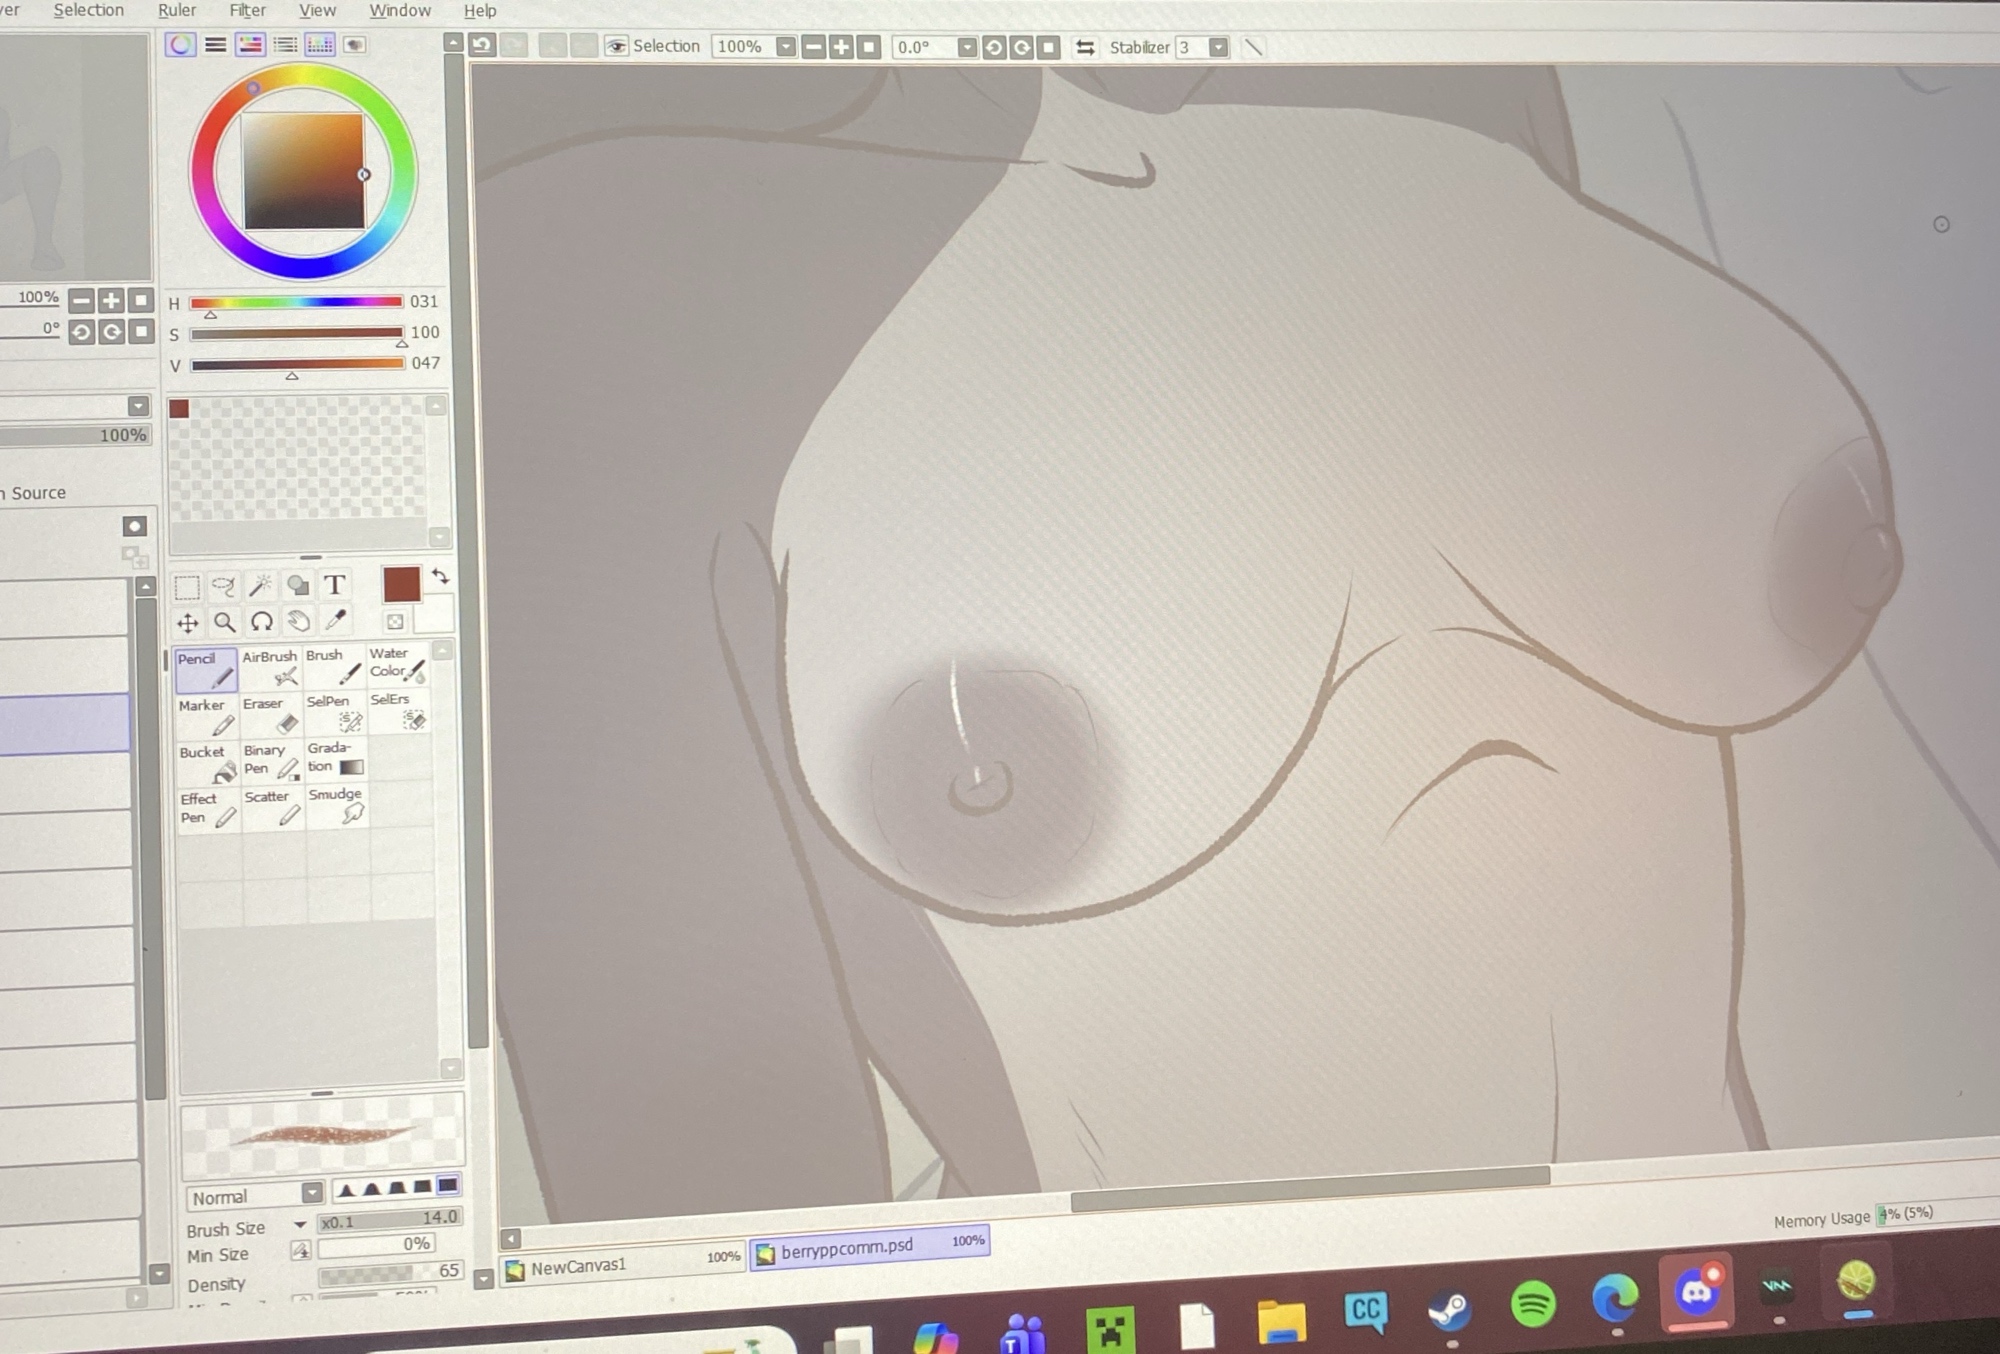Toggle the Selection visibility eye
2000x1354 pixels.
pos(616,46)
